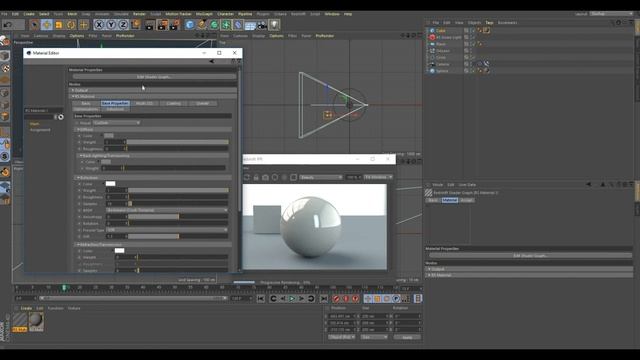Click the IOR slider bar
Image resolution: width=640 pixels, height=360 pixels.
178,236
